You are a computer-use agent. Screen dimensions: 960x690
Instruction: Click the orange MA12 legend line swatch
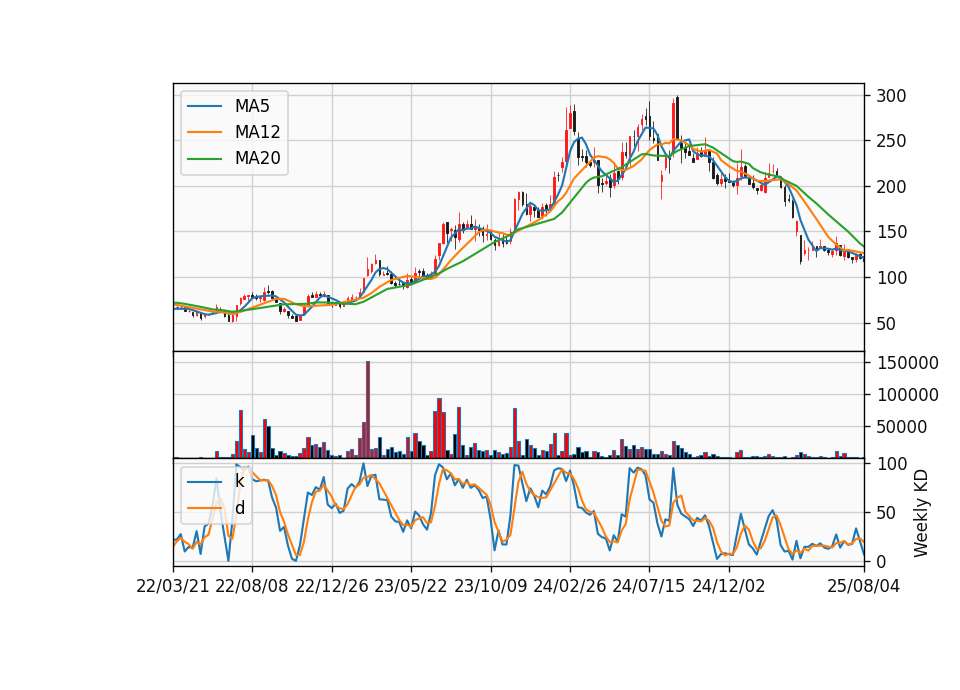tap(204, 132)
